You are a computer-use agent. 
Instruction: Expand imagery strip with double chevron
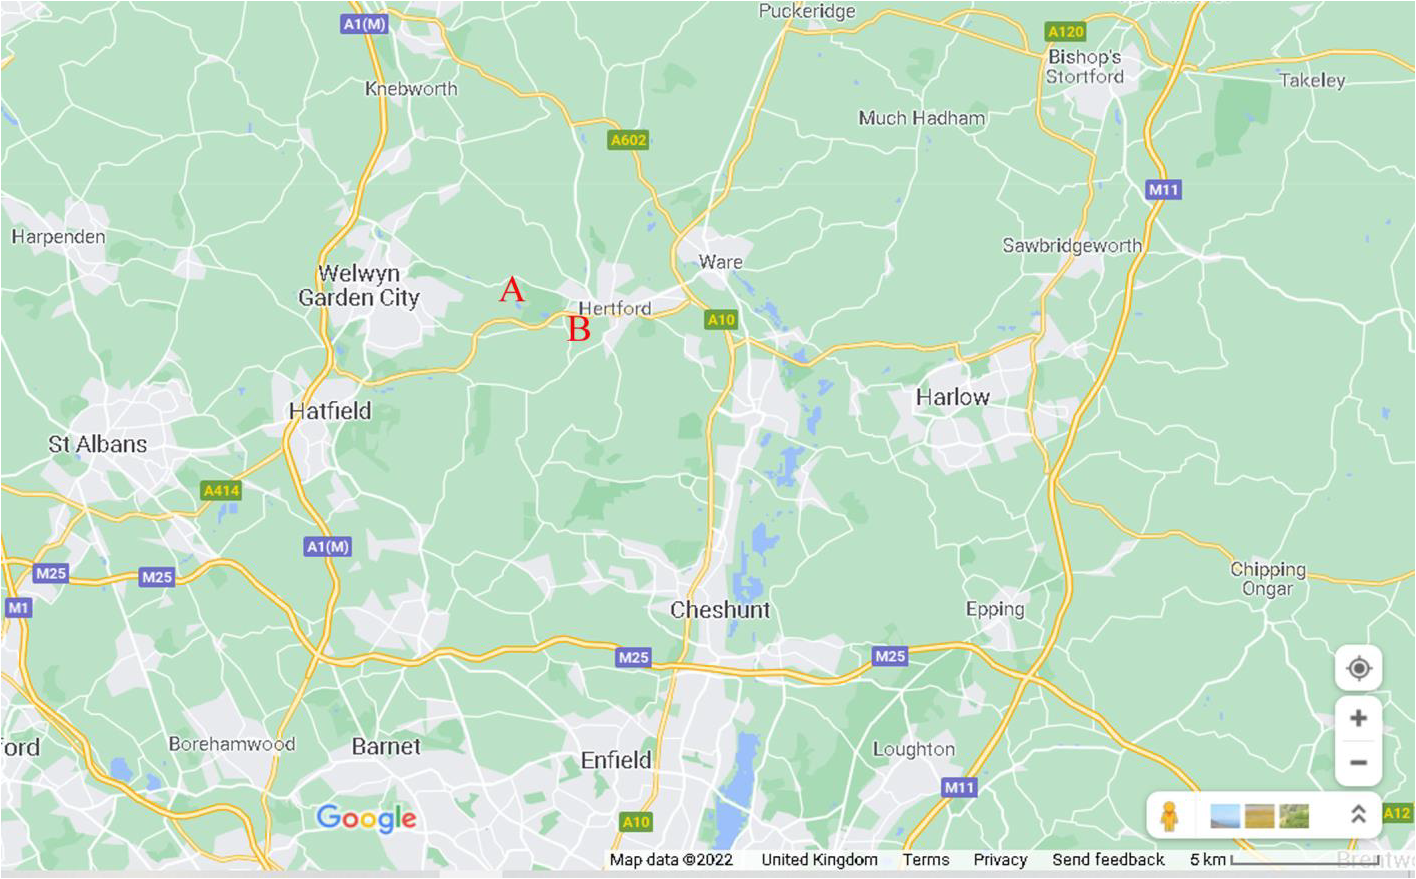tap(1358, 814)
